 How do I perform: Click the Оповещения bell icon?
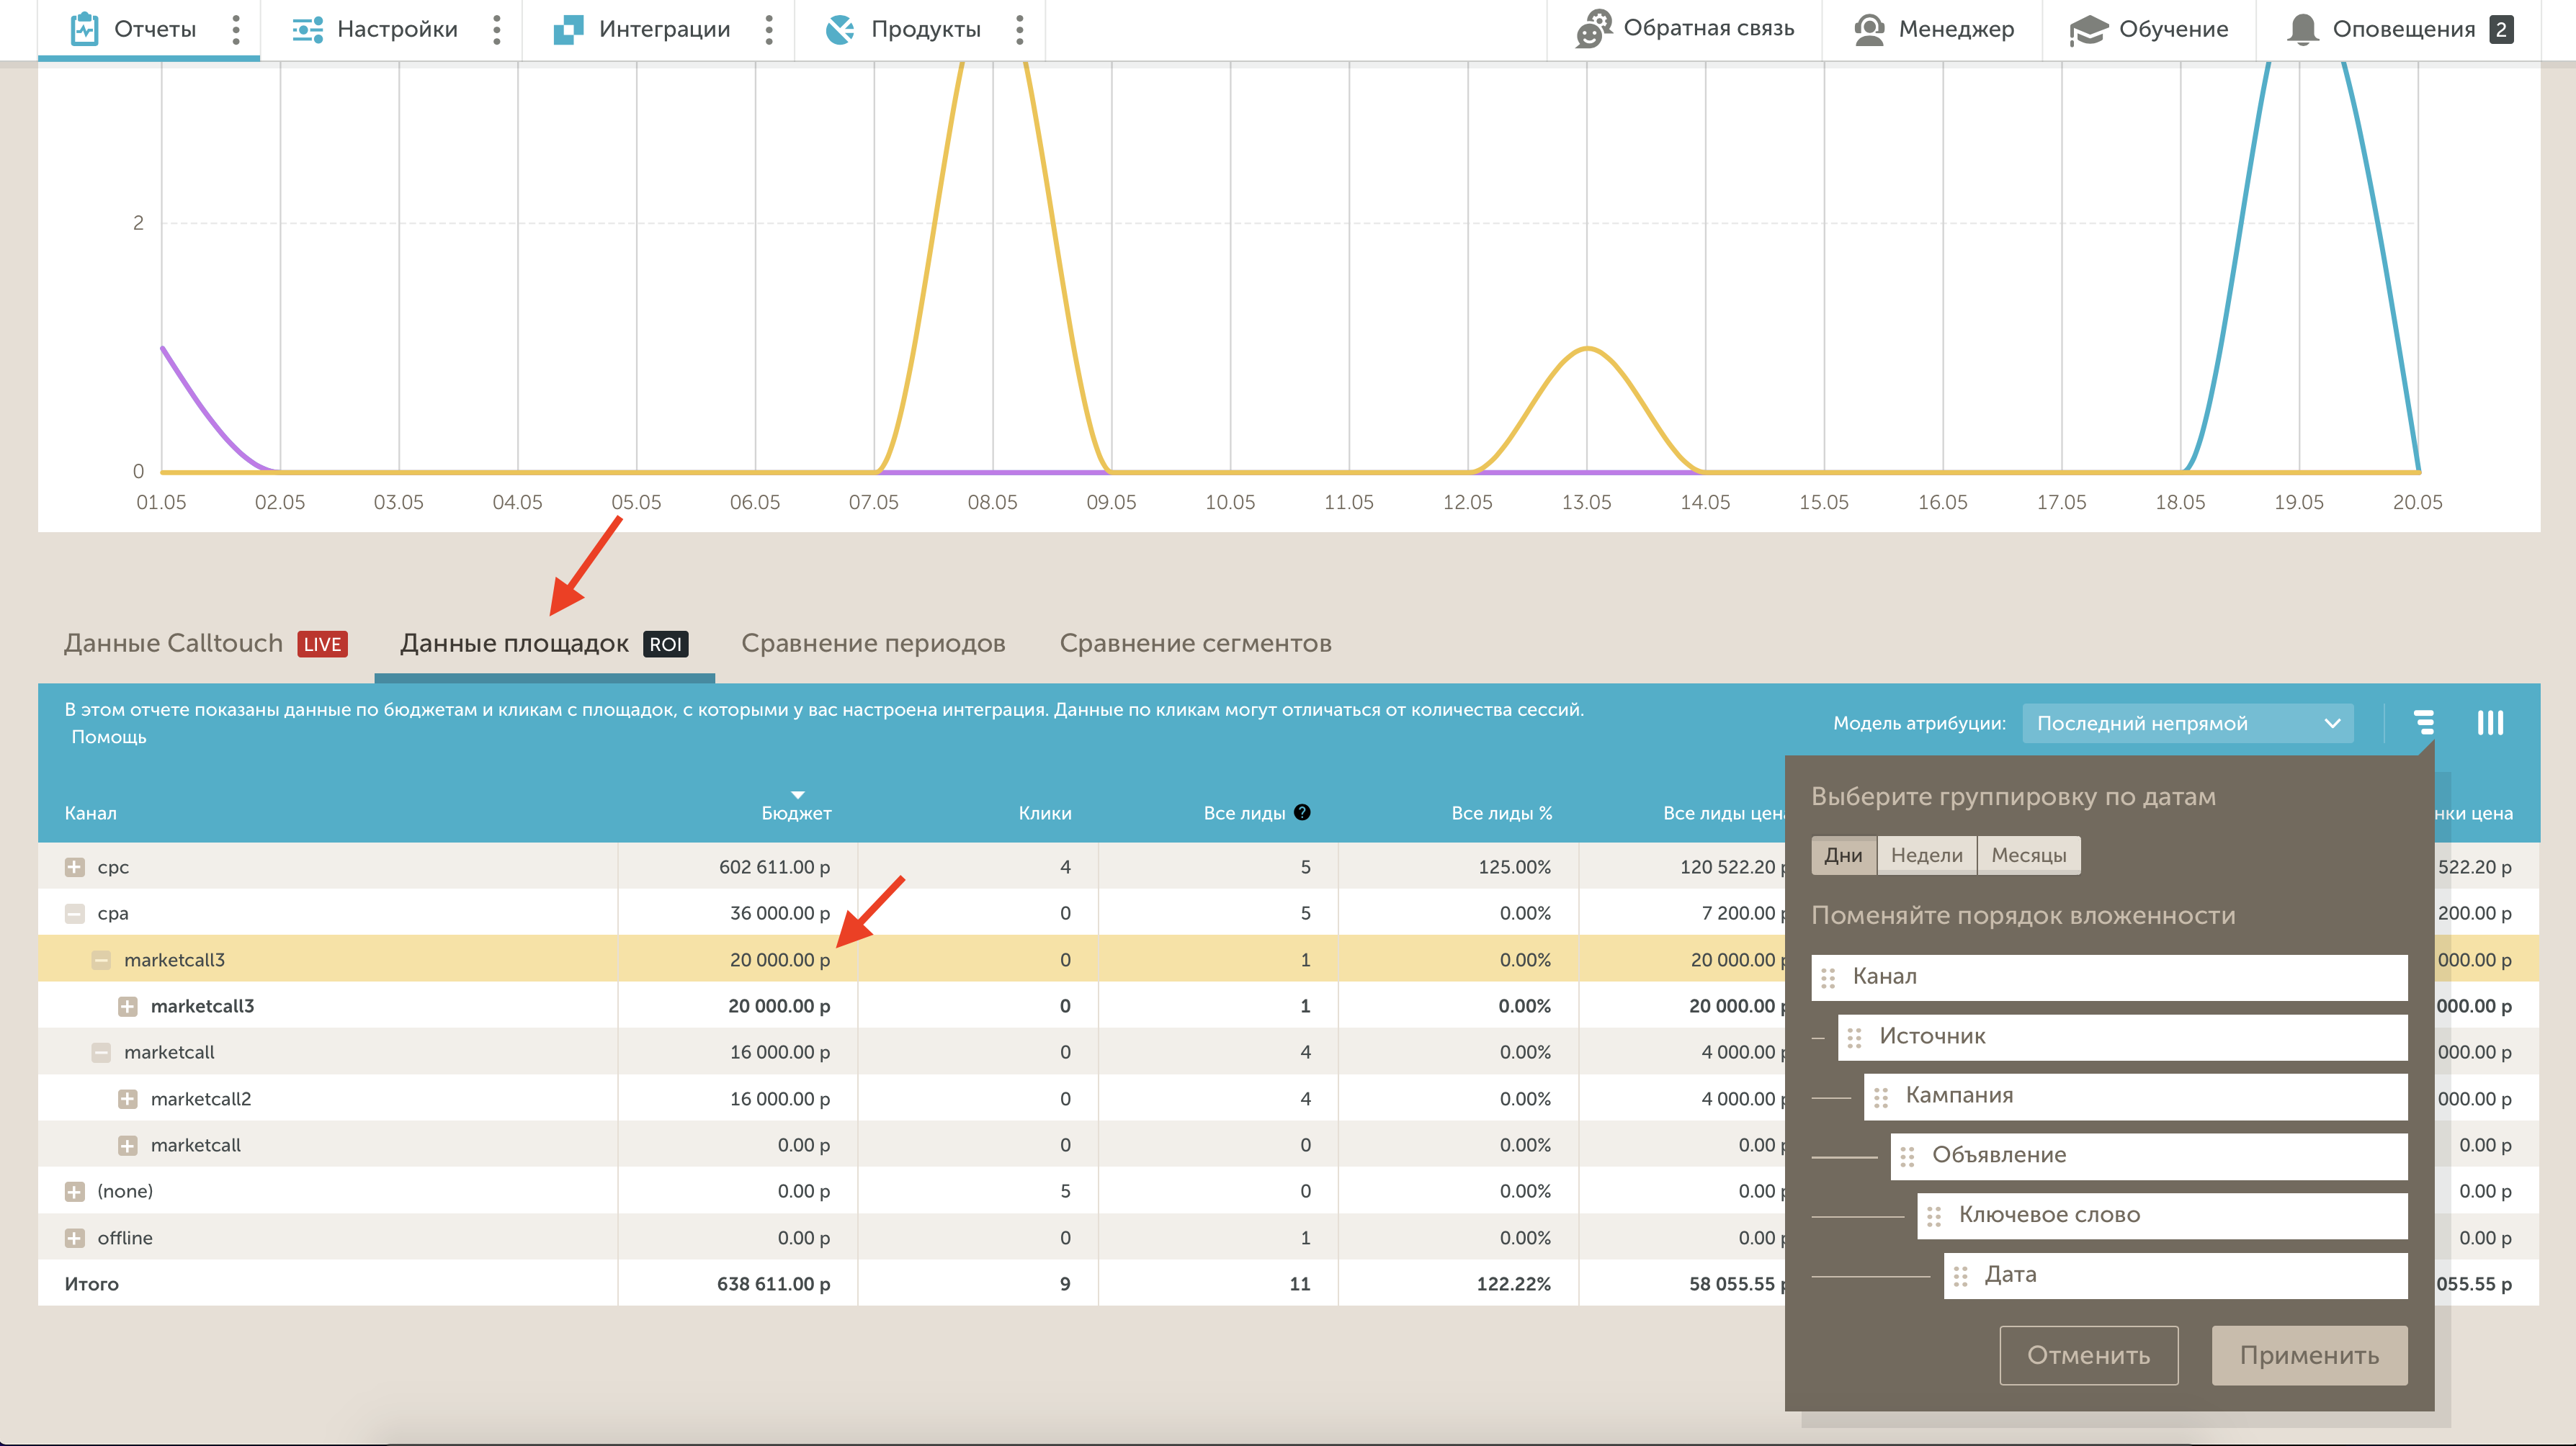pos(2303,29)
